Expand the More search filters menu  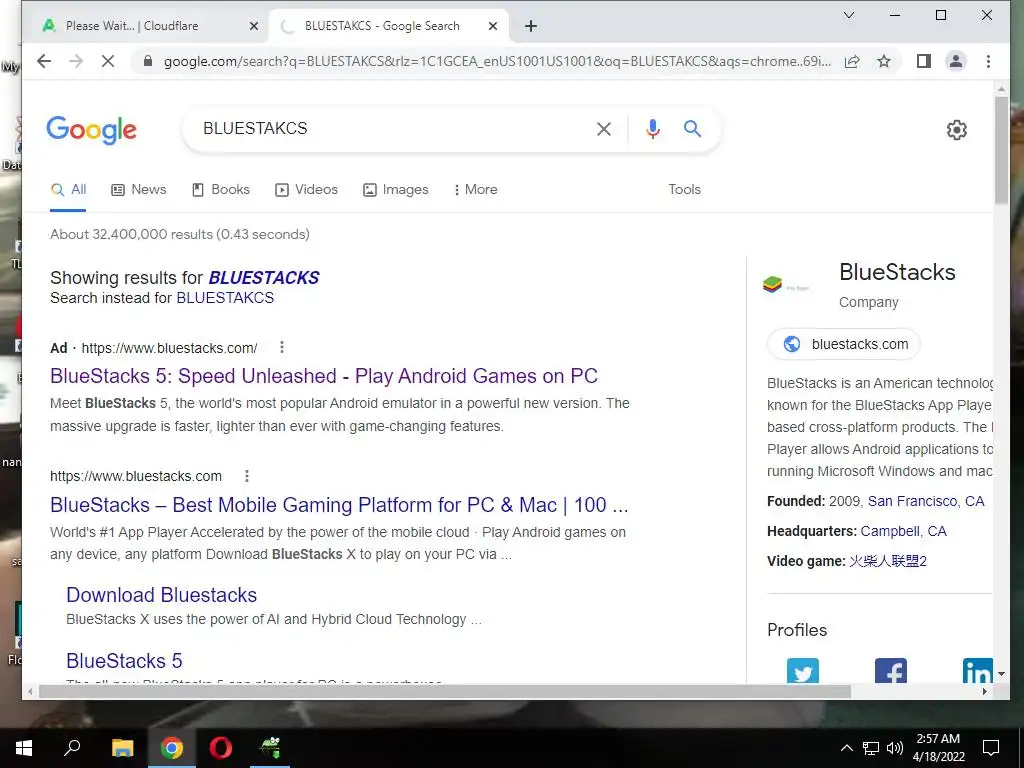click(x=475, y=189)
